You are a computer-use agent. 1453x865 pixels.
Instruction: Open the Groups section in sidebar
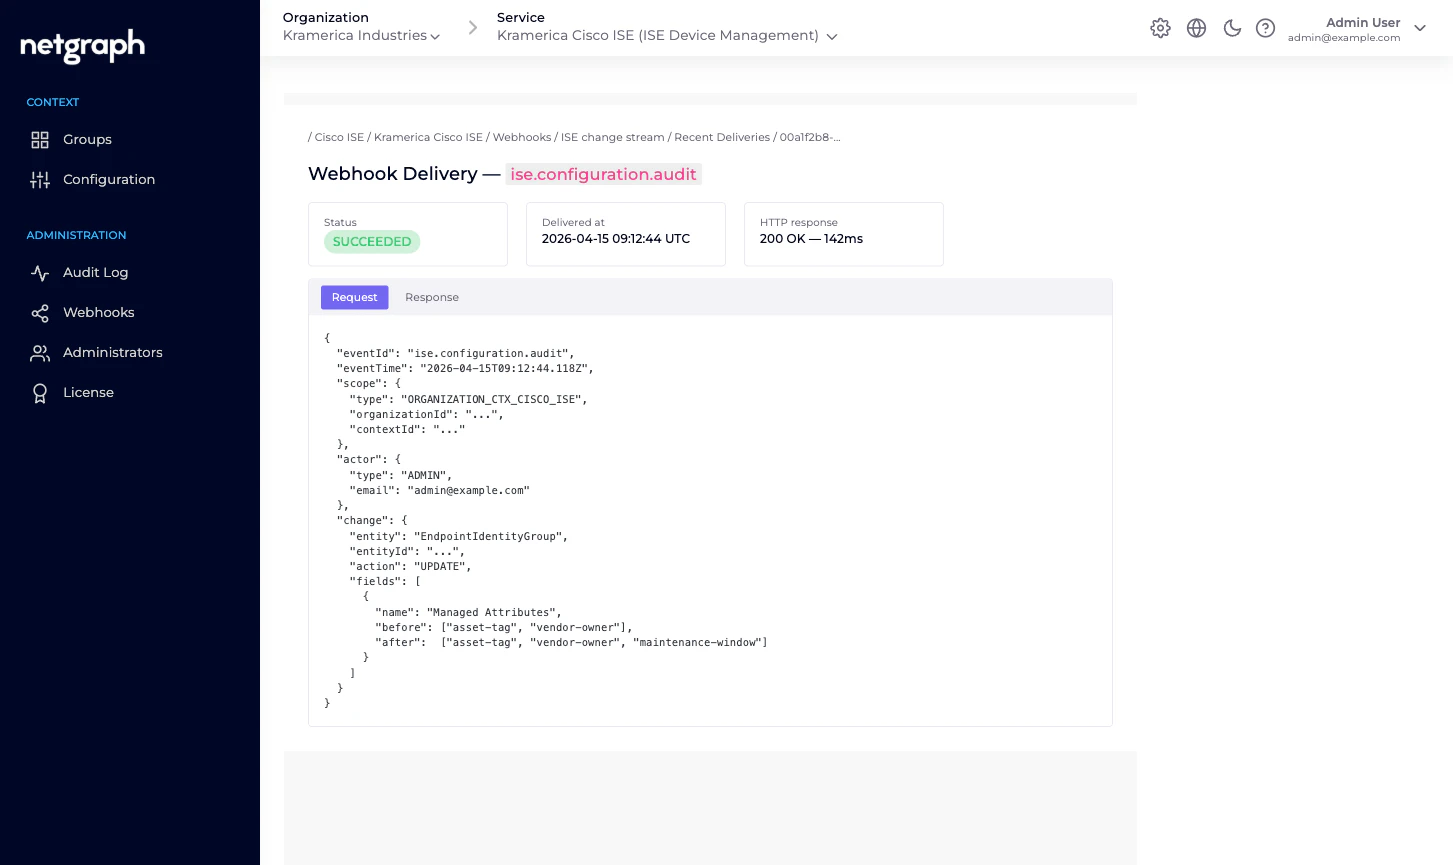(x=87, y=139)
